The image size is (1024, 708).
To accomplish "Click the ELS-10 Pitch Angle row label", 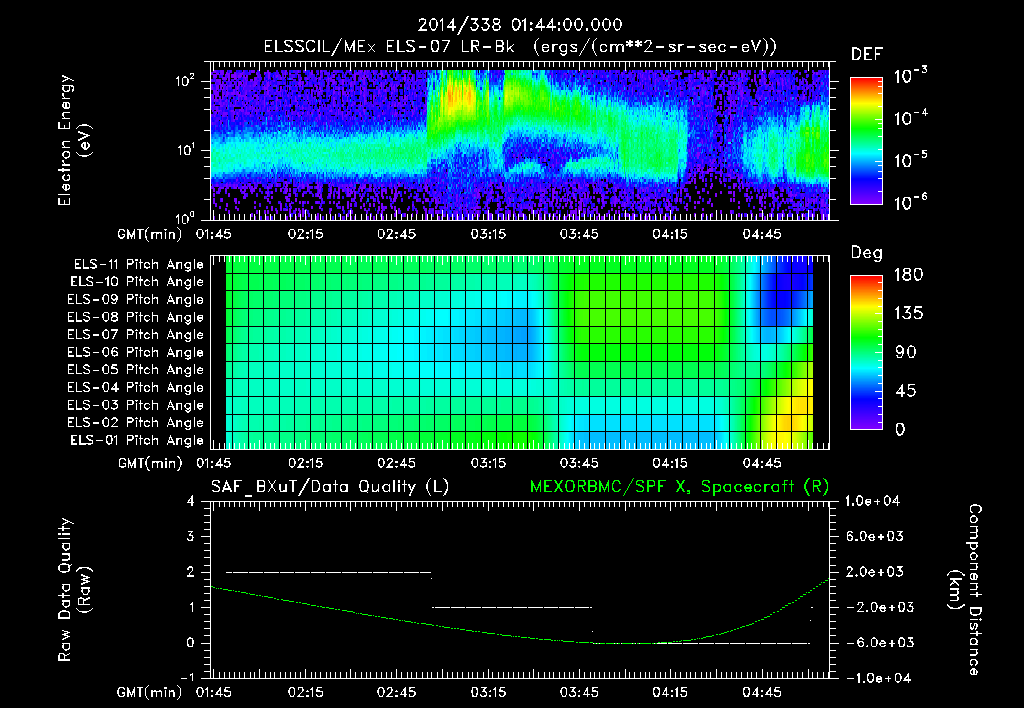I will tap(137, 282).
